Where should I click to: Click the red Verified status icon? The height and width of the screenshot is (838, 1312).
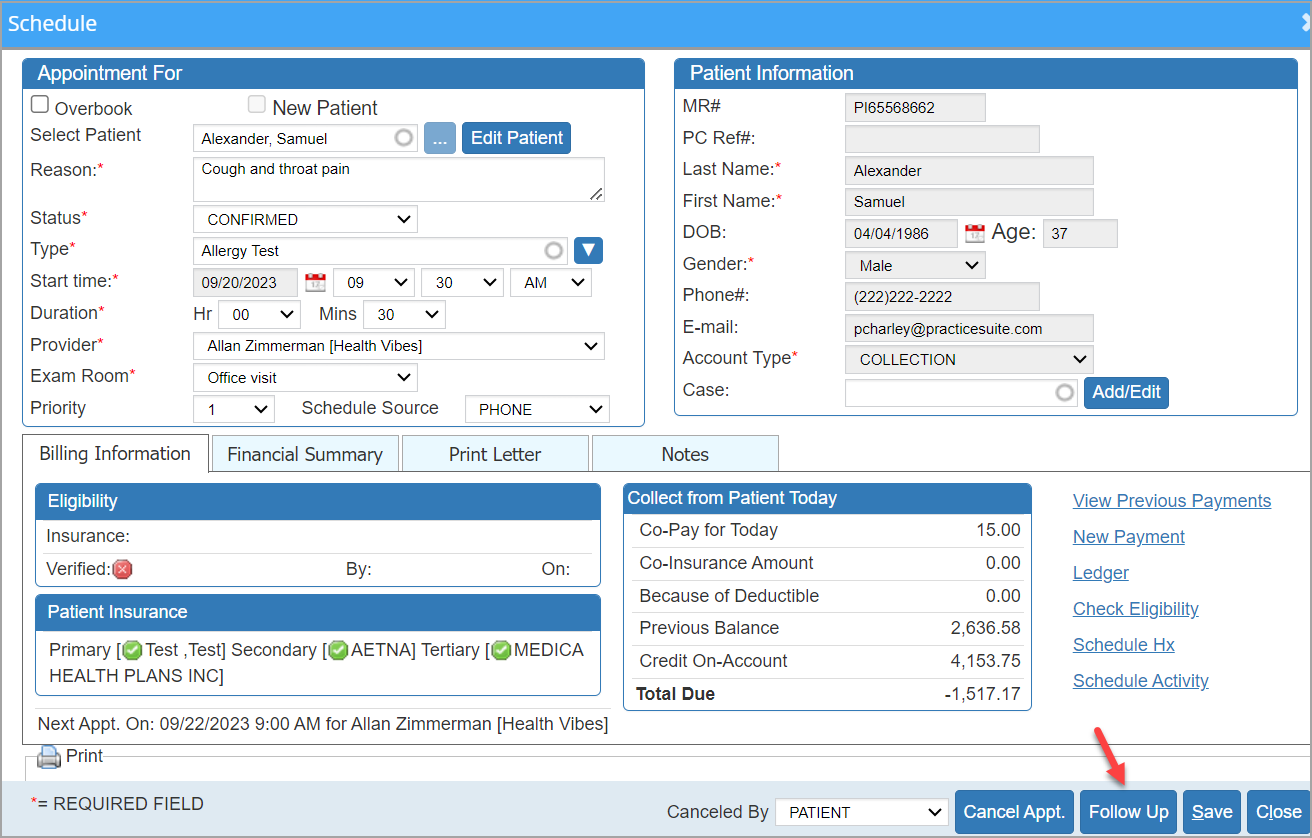(123, 569)
